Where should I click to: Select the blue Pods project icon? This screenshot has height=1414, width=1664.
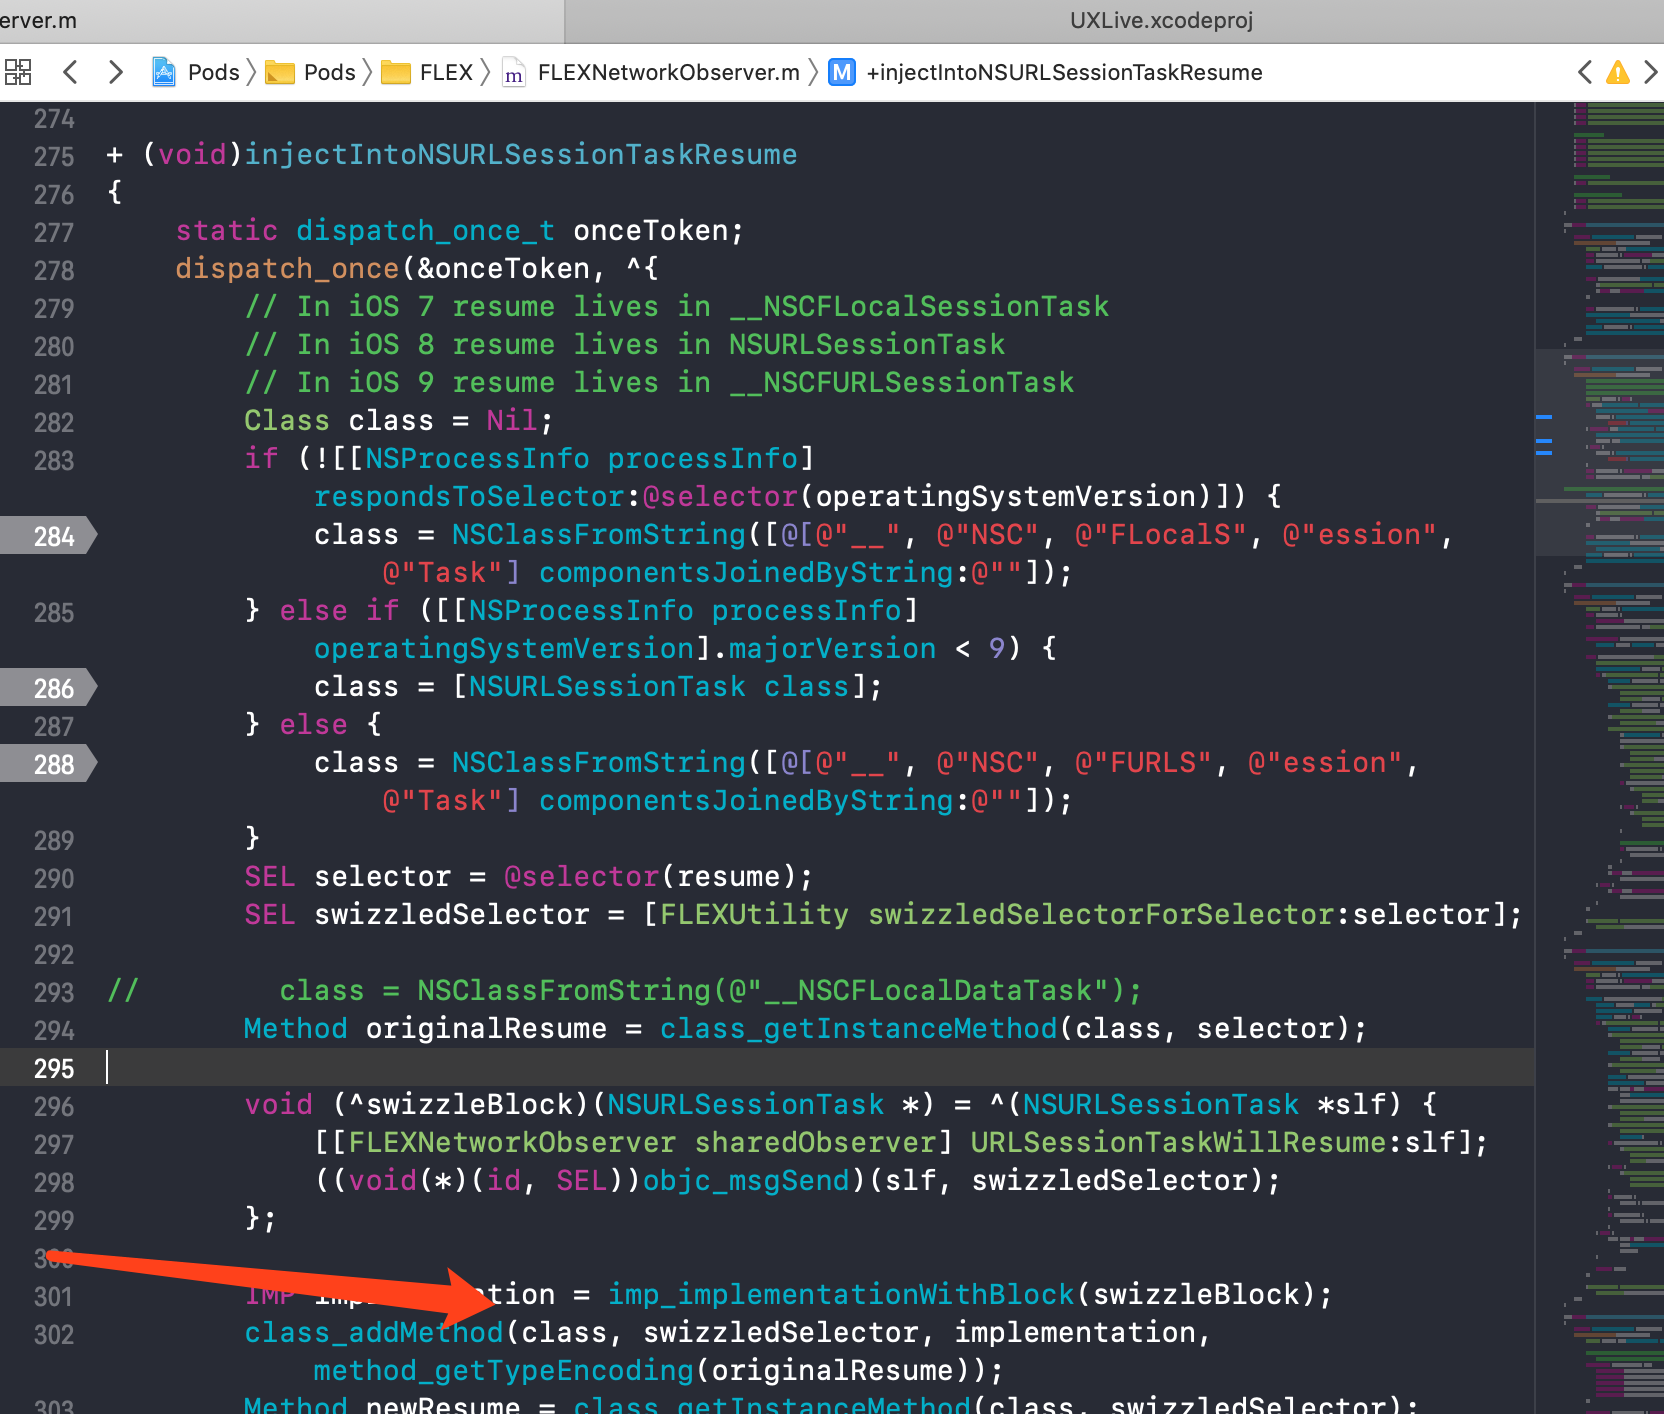click(163, 71)
